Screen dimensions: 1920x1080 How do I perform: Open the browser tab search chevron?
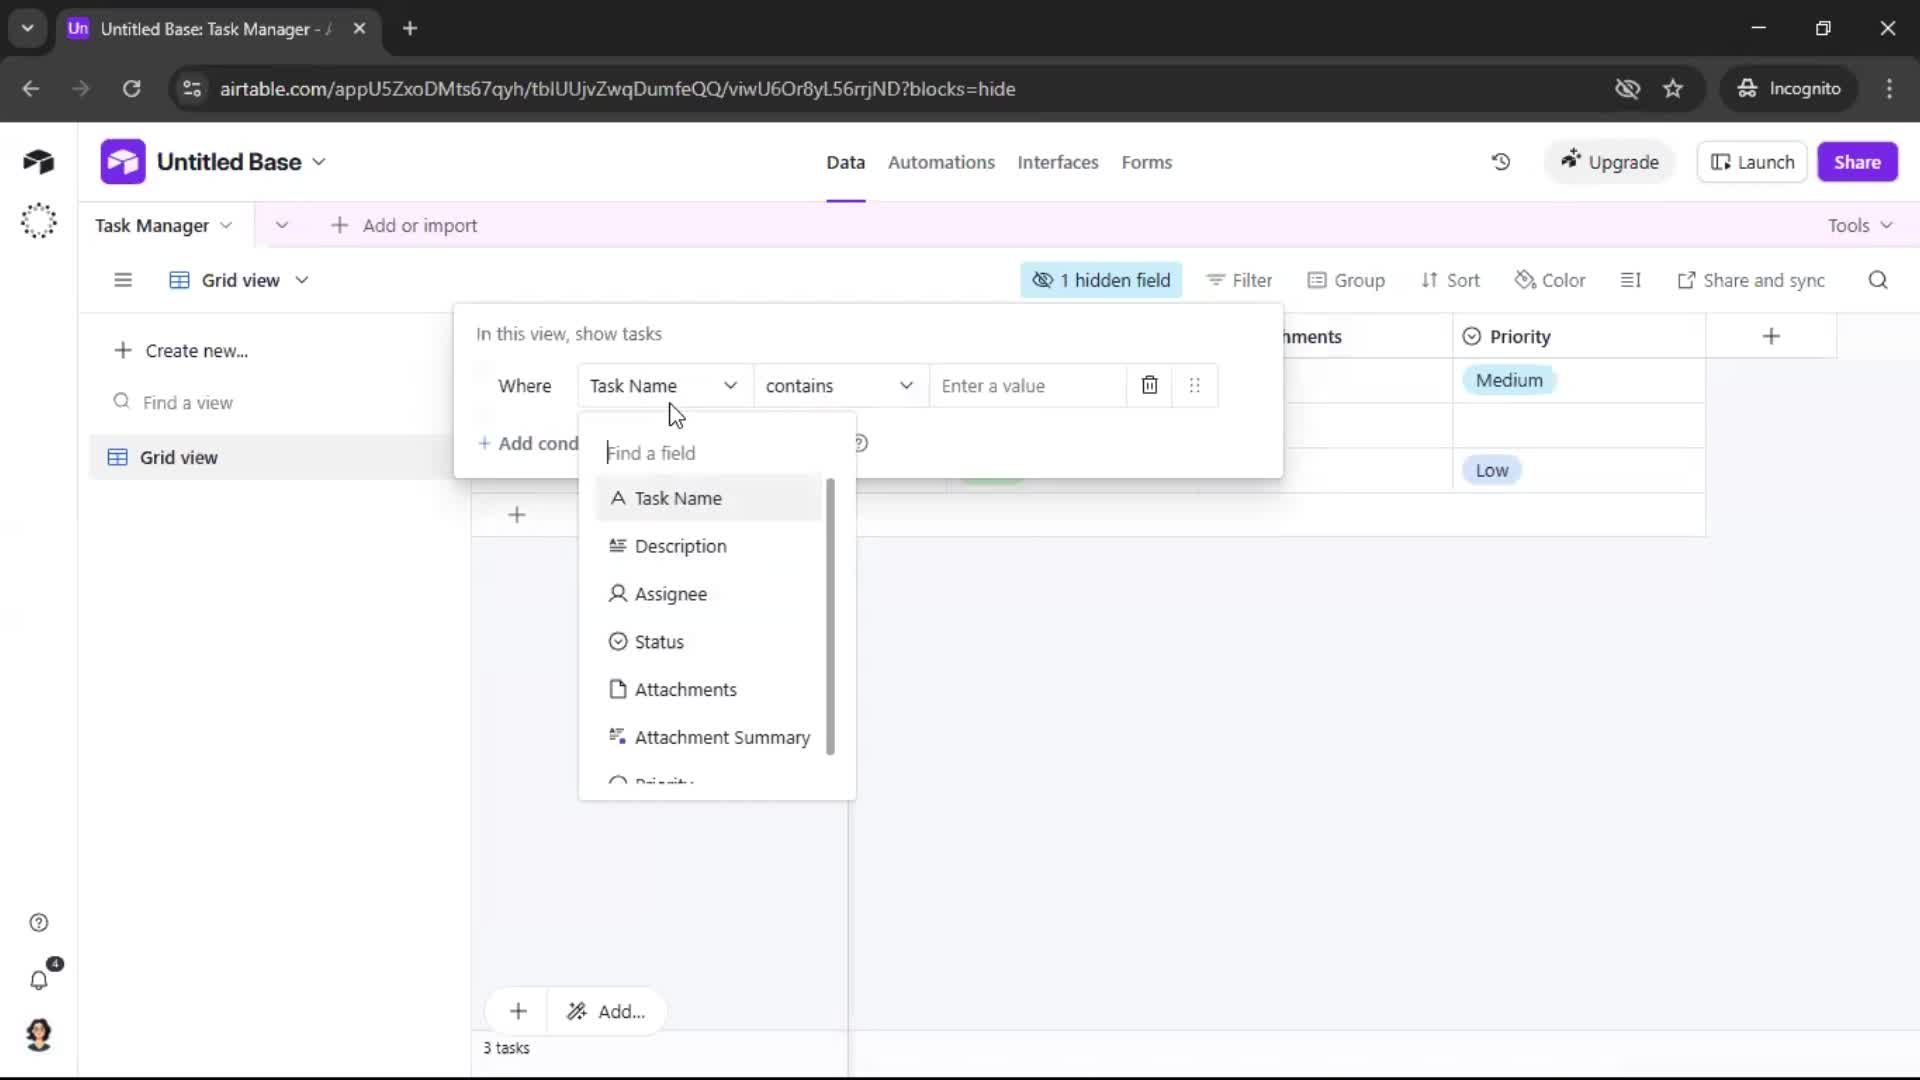pos(28,29)
